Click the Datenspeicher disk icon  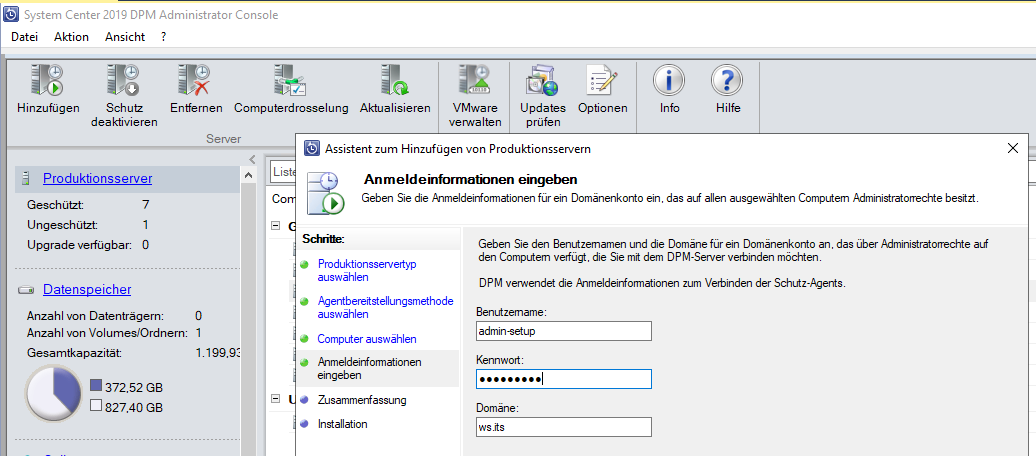[26, 289]
